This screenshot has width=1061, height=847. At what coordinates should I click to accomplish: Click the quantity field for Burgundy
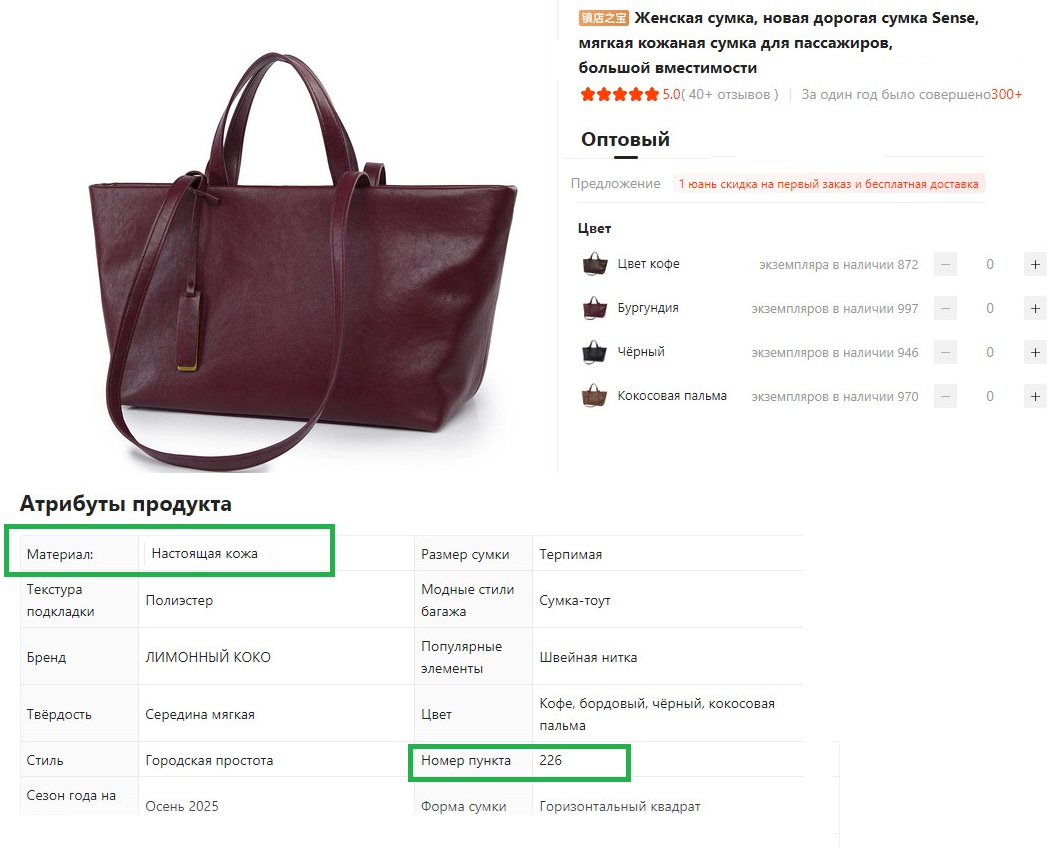[990, 309]
